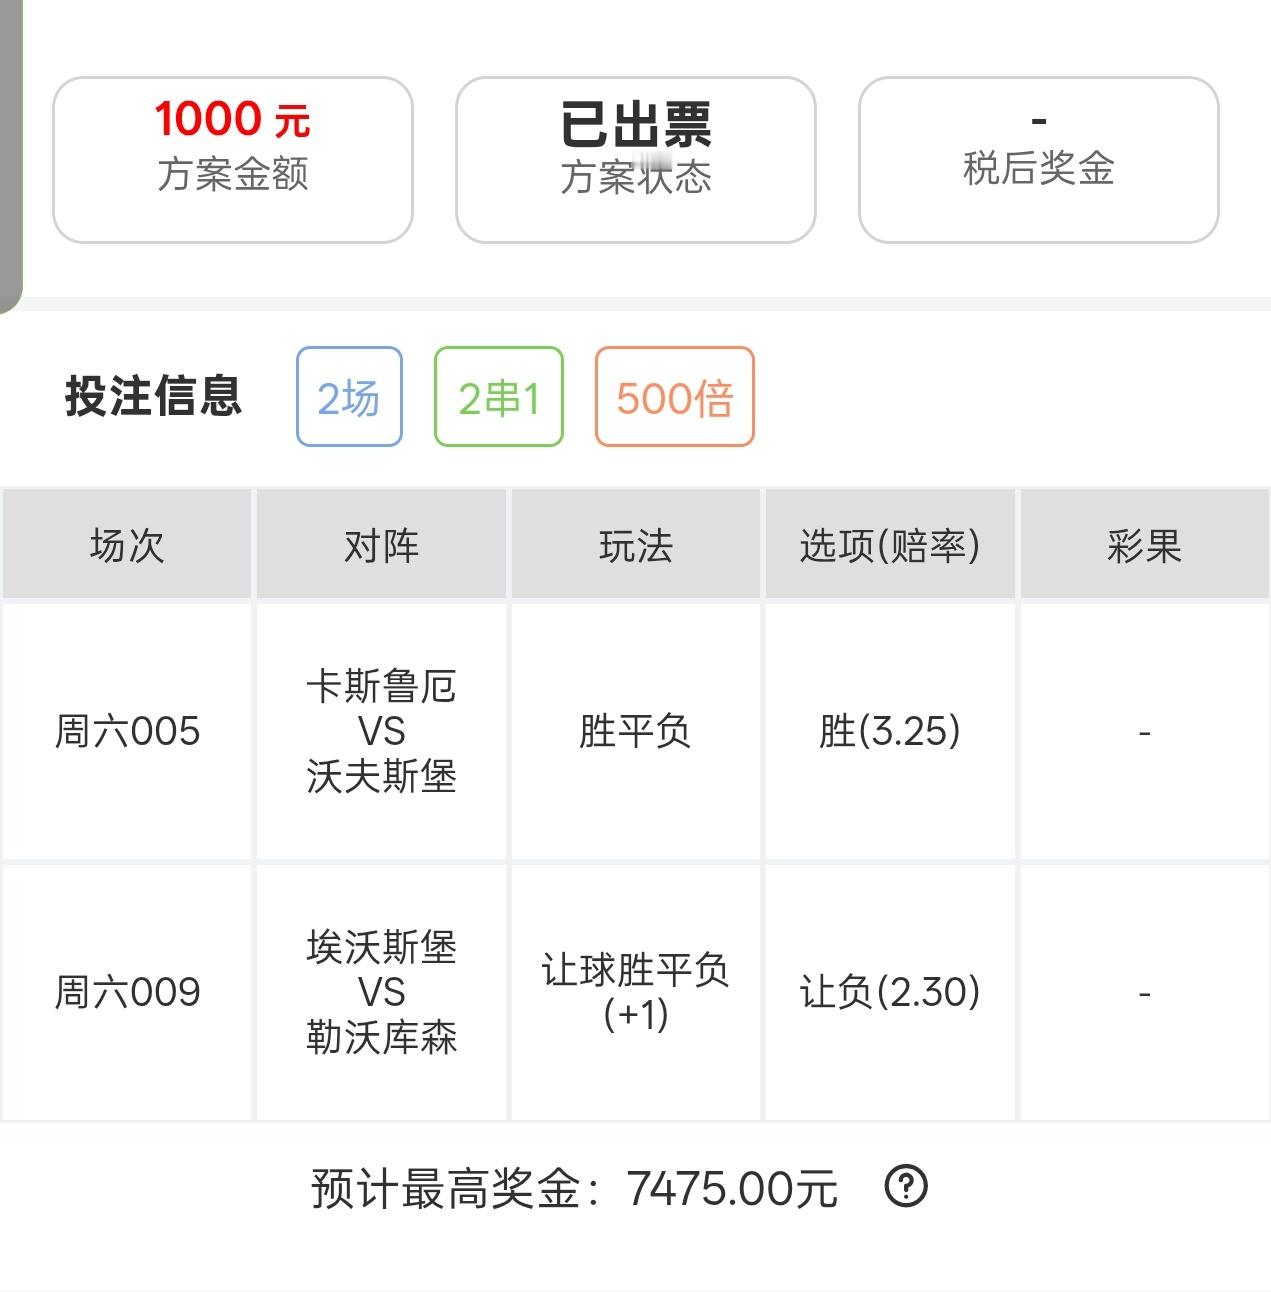Open the 已出票 plan status card
This screenshot has height=1292, width=1271.
[x=636, y=160]
